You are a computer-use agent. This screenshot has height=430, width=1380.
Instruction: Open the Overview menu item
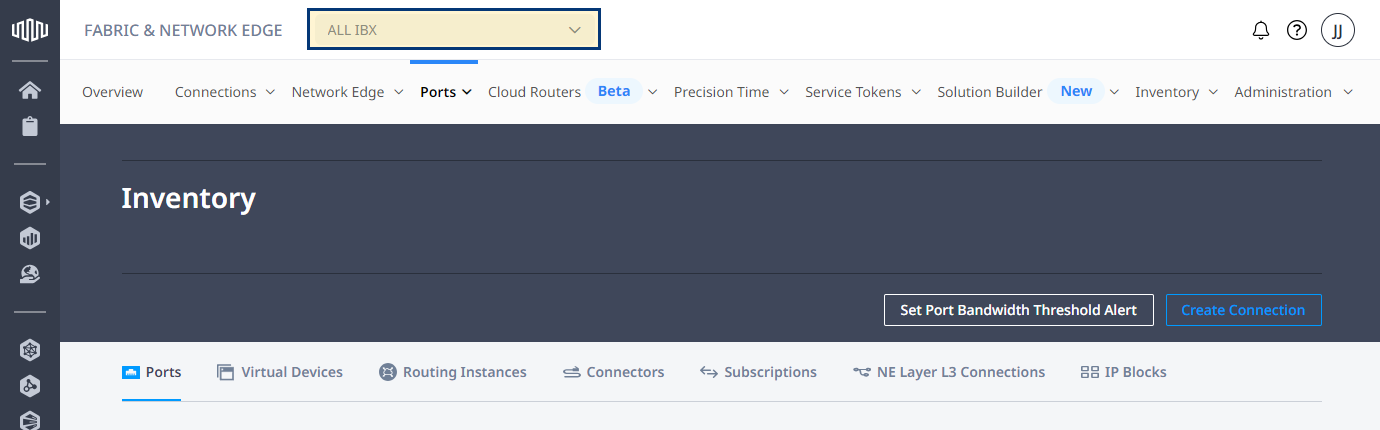coord(112,92)
